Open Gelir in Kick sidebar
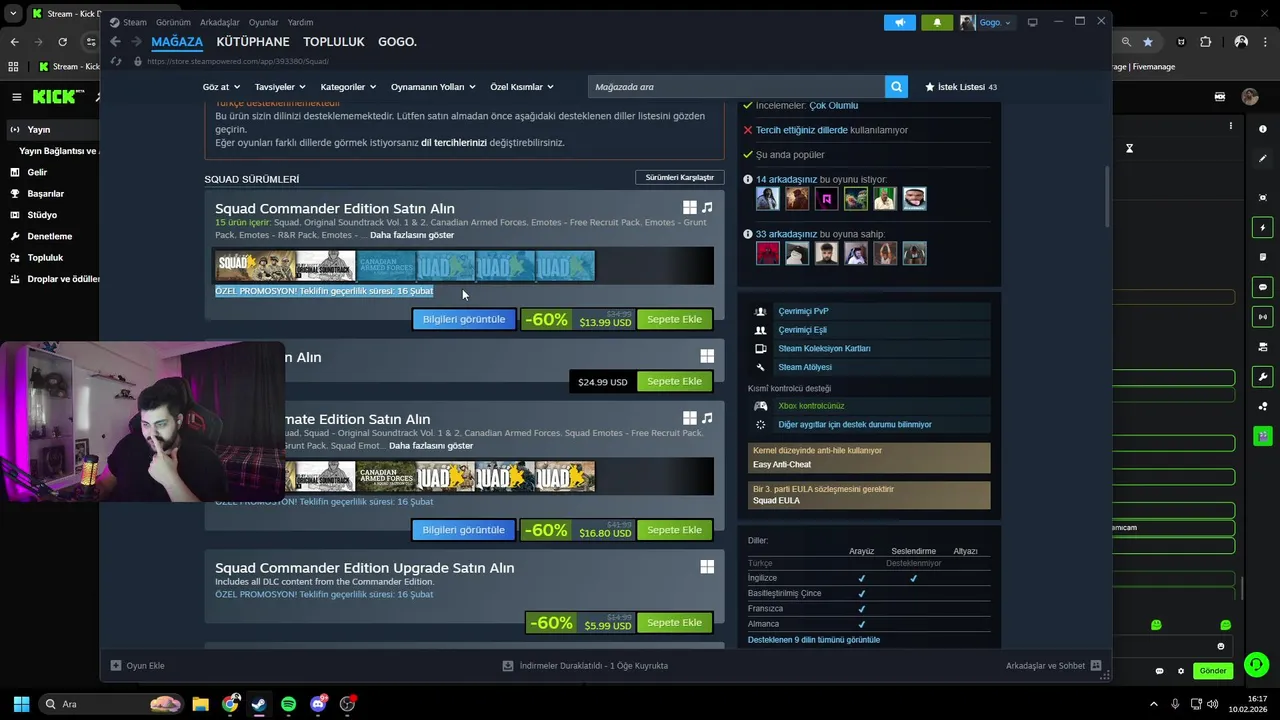 click(x=37, y=172)
